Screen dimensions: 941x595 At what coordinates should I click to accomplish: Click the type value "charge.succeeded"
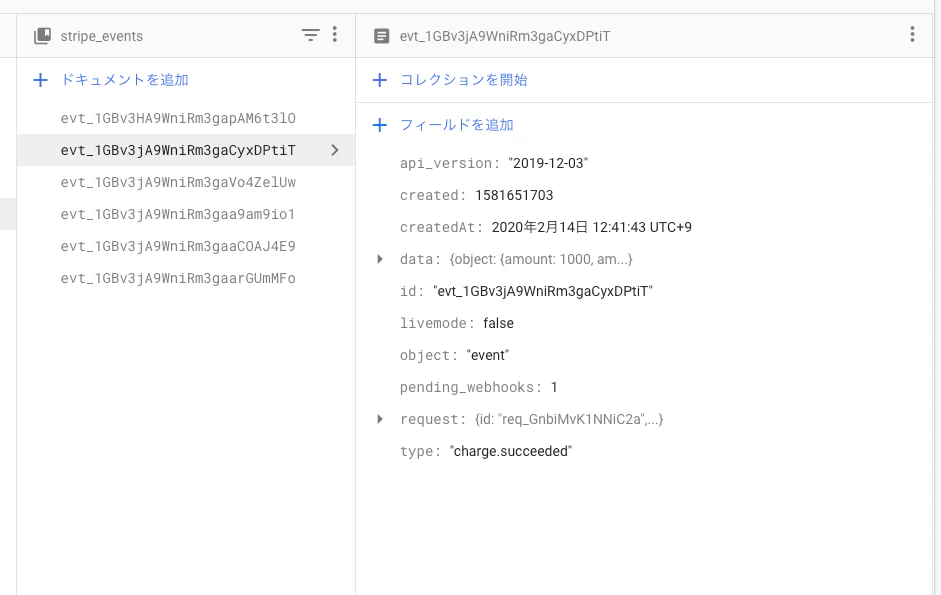click(511, 452)
